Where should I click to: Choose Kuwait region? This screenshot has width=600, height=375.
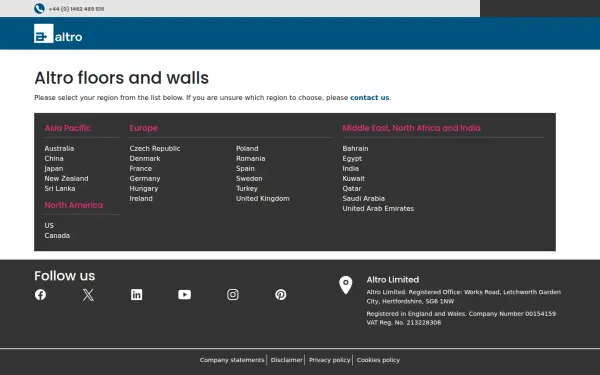(x=354, y=179)
